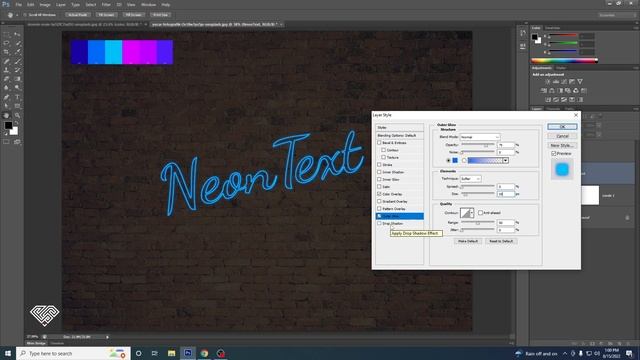640x360 pixels.
Task: Select the Crop tool
Action: tap(6, 52)
